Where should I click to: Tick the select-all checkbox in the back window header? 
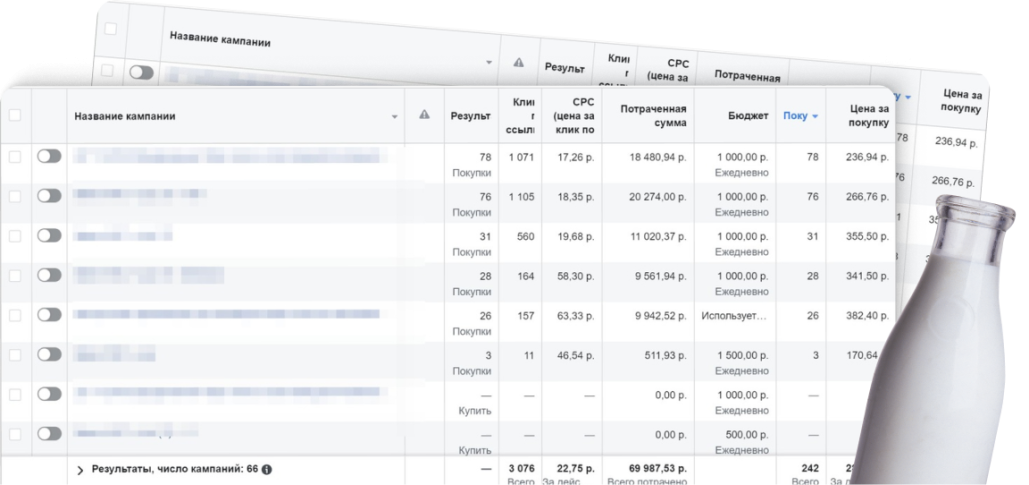click(x=110, y=29)
